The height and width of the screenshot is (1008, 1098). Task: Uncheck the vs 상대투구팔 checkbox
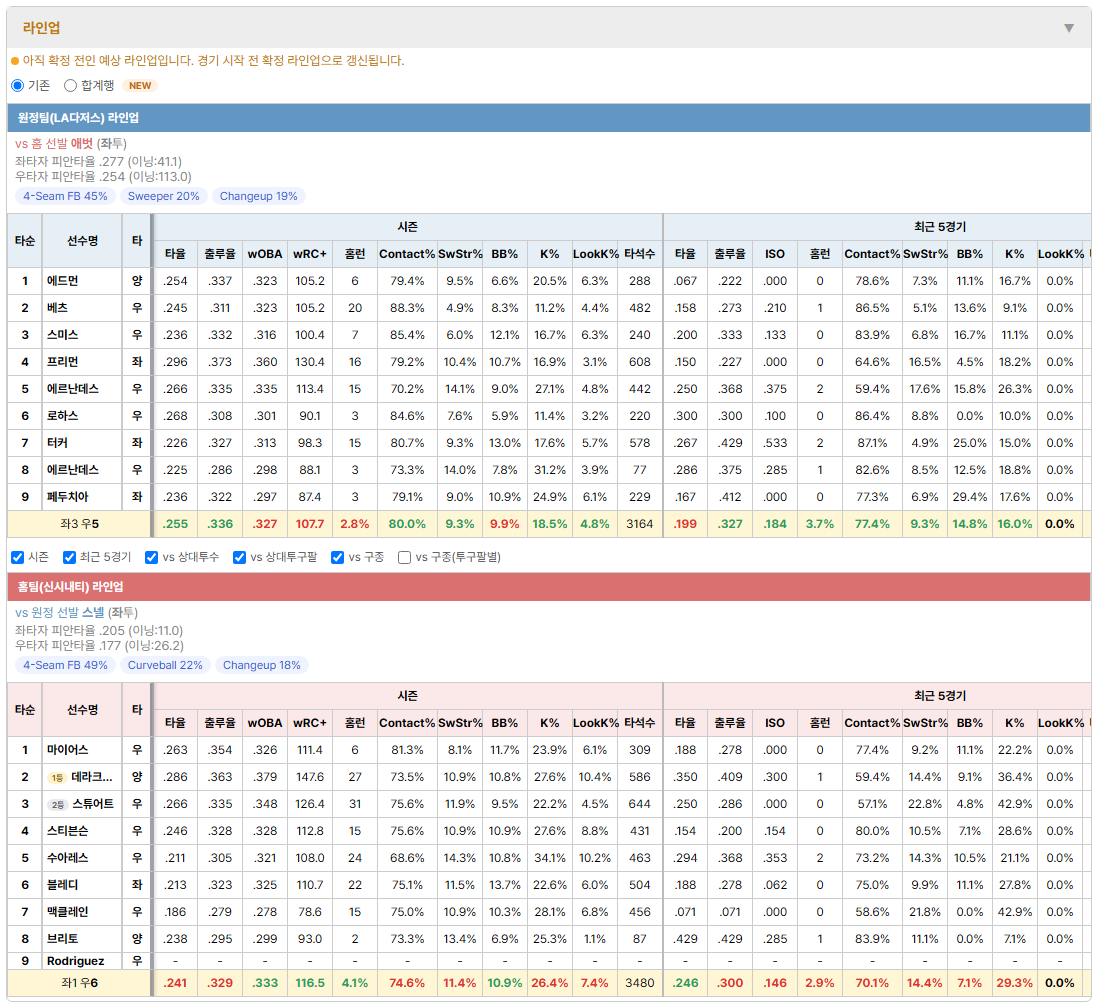pos(239,558)
